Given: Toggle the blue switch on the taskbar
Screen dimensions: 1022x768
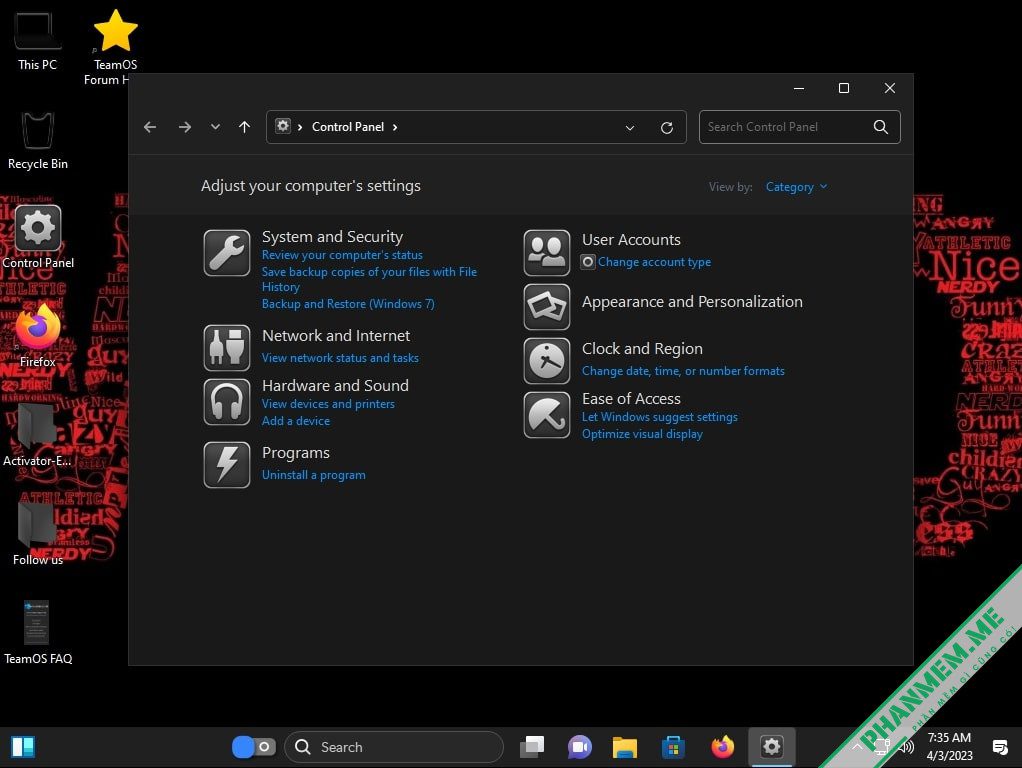Looking at the screenshot, I should click(x=254, y=747).
